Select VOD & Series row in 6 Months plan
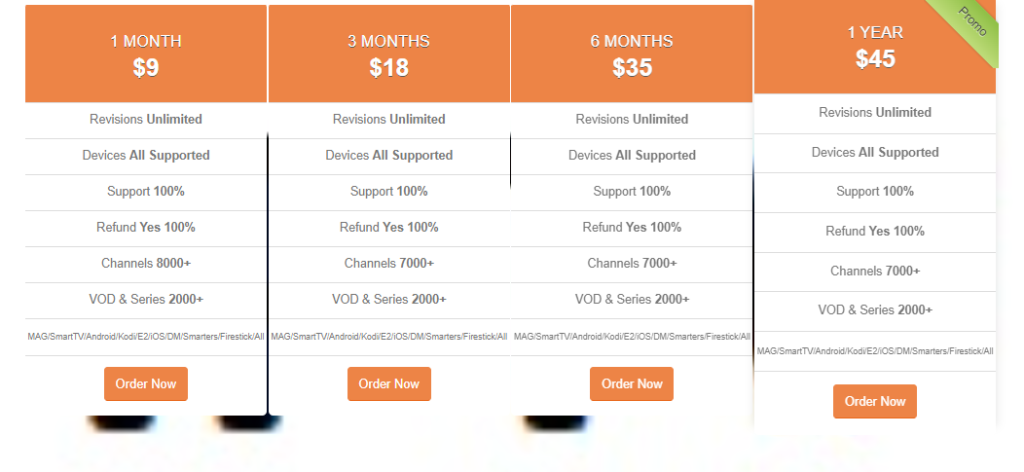 click(632, 299)
